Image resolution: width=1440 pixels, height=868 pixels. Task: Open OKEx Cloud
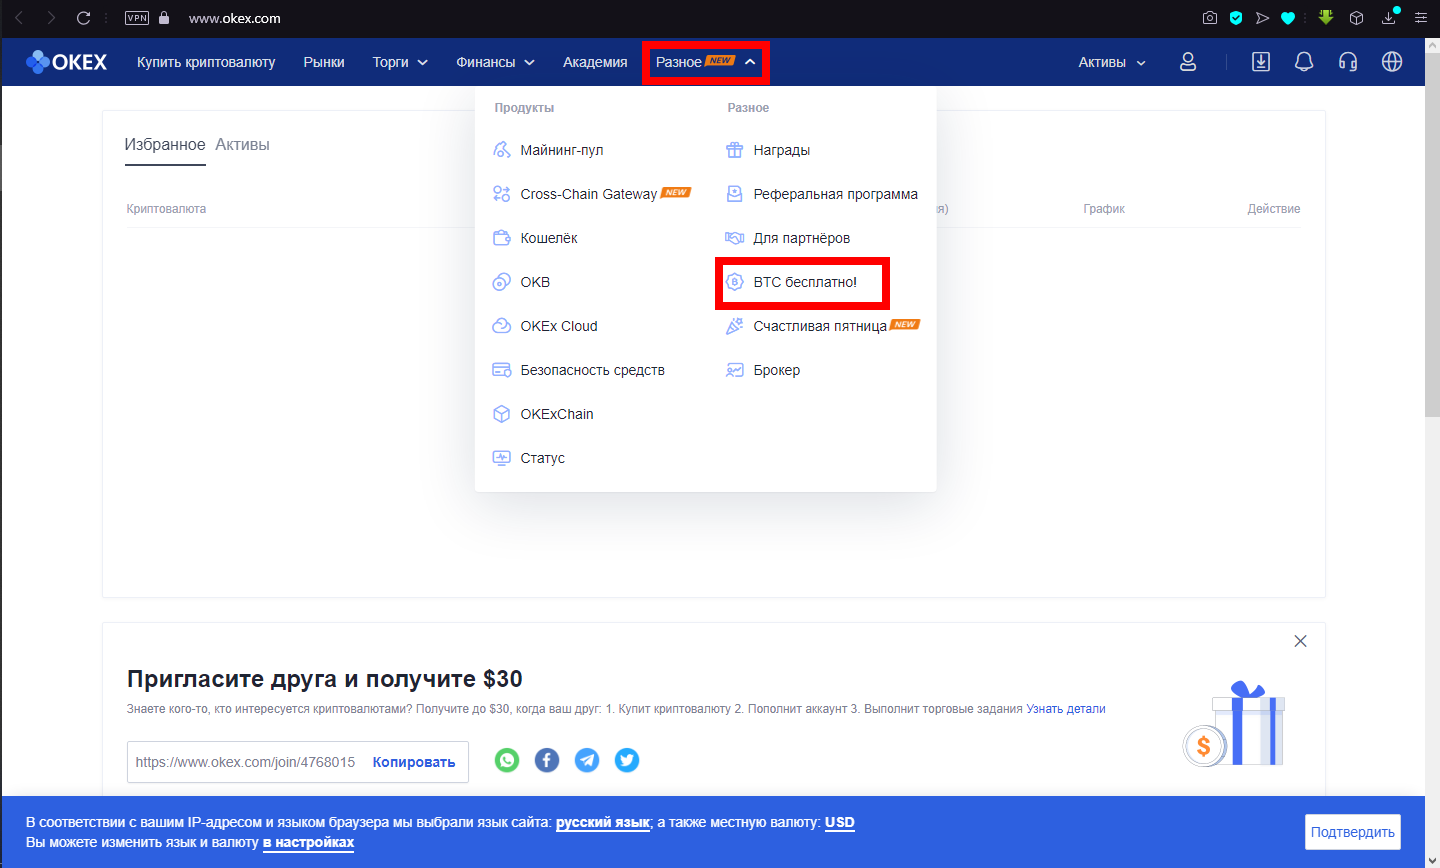pos(545,326)
